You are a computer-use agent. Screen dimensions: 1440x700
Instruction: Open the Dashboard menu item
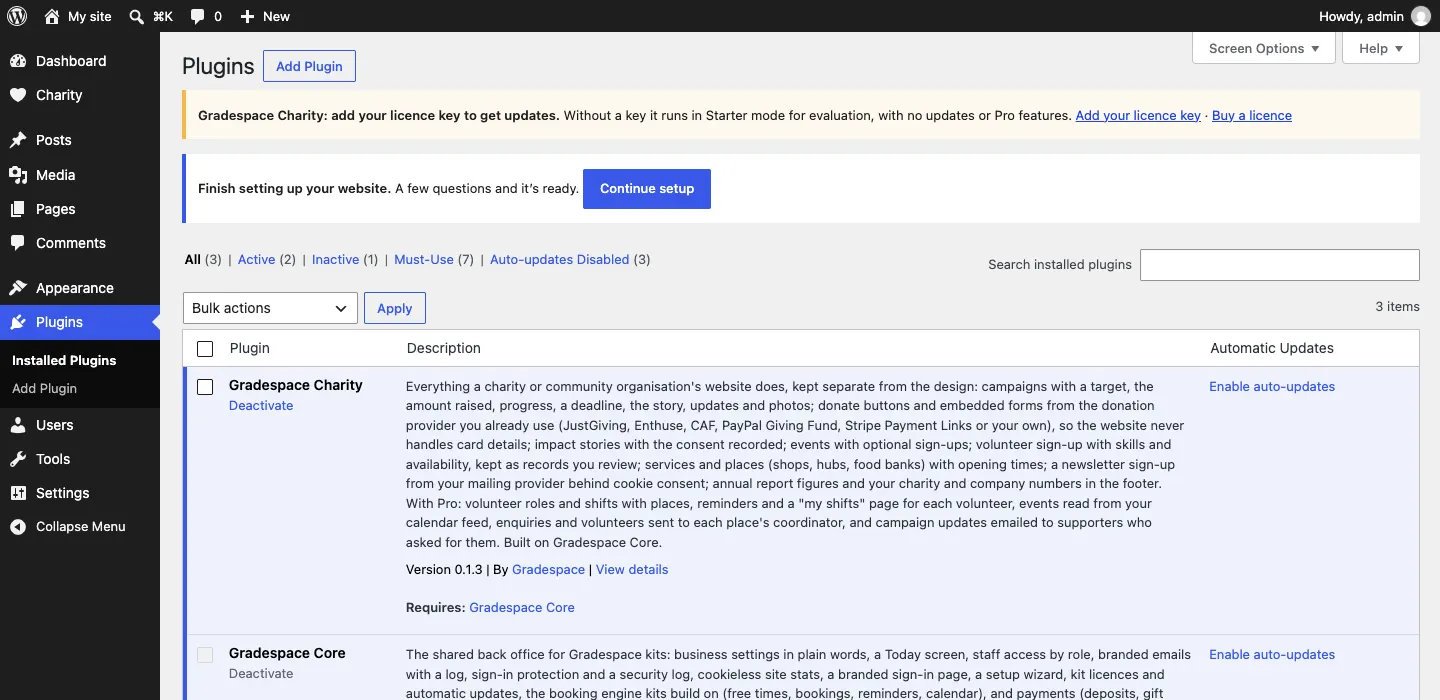click(80, 61)
